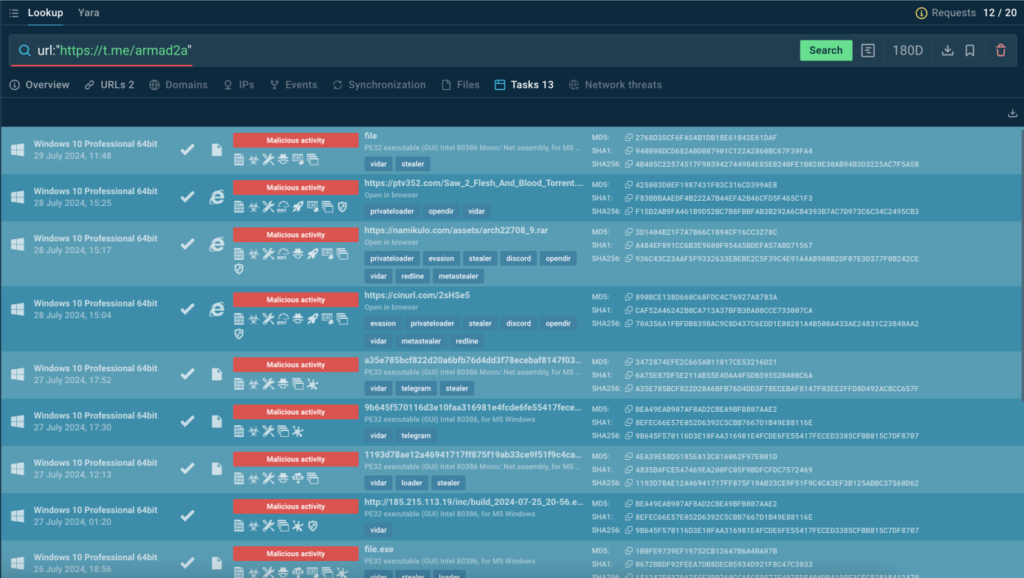1024x578 pixels.
Task: Open the list menu left of Lookup
Action: [13, 13]
